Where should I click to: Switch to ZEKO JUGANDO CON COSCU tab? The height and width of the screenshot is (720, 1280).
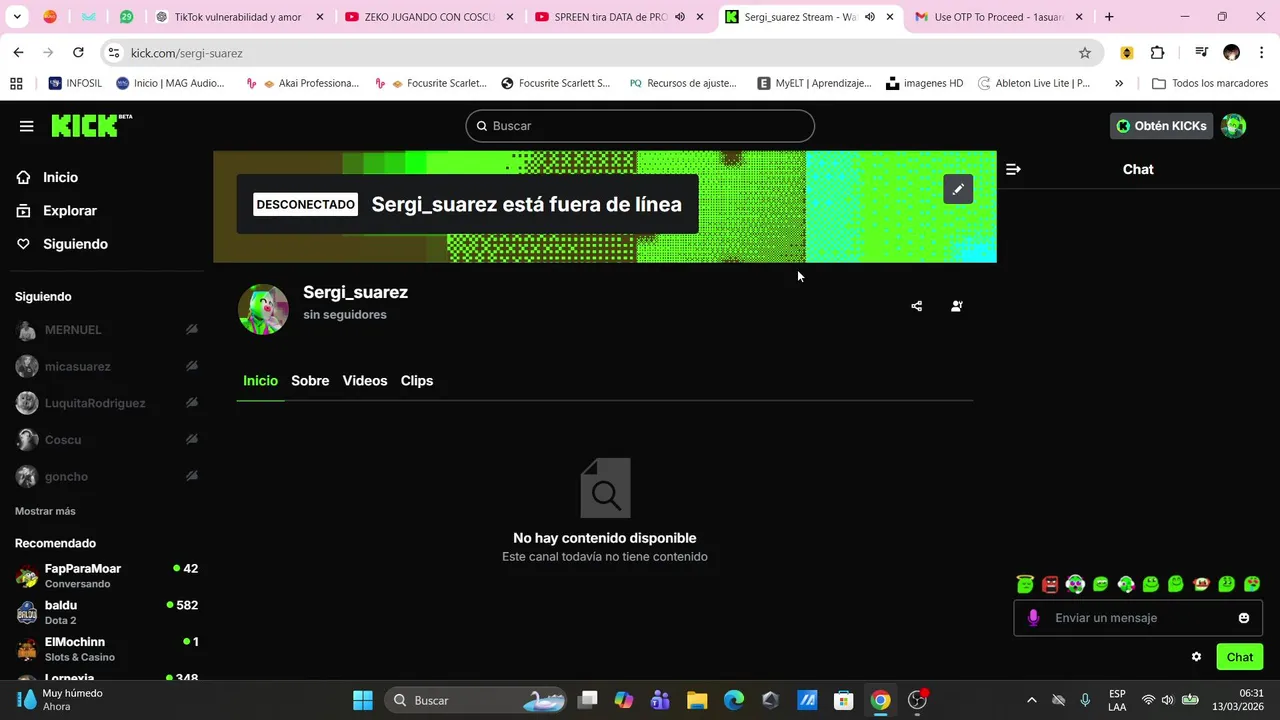coord(429,17)
